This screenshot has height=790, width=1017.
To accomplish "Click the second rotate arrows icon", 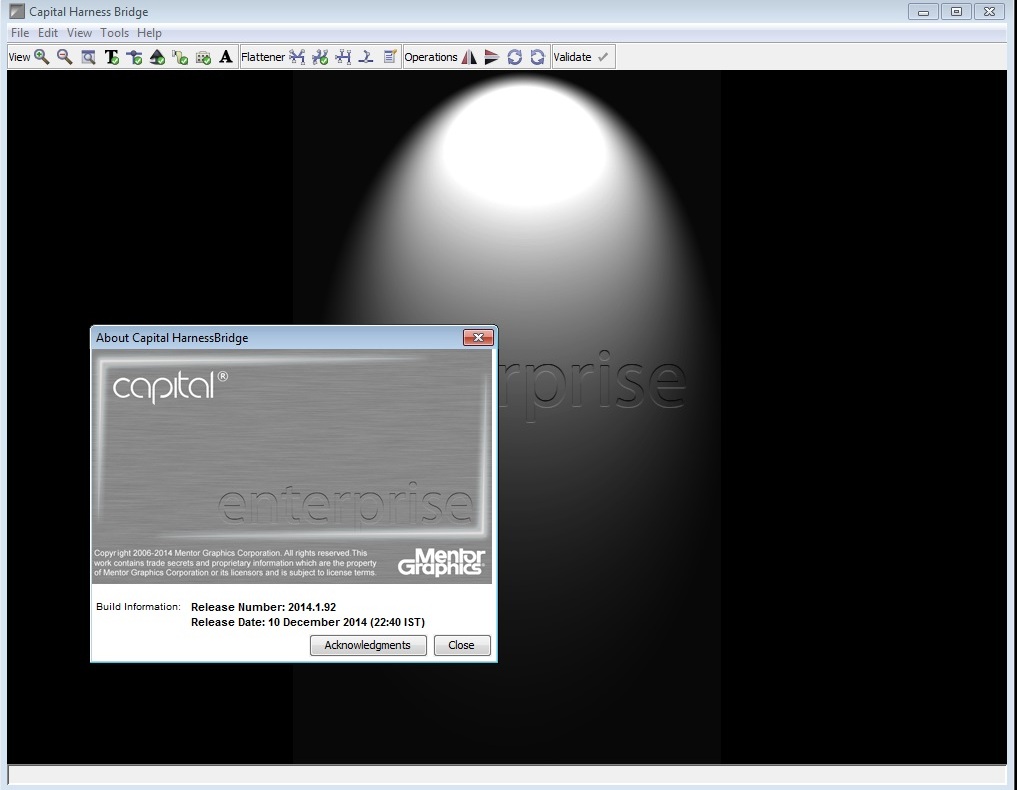I will click(x=537, y=57).
